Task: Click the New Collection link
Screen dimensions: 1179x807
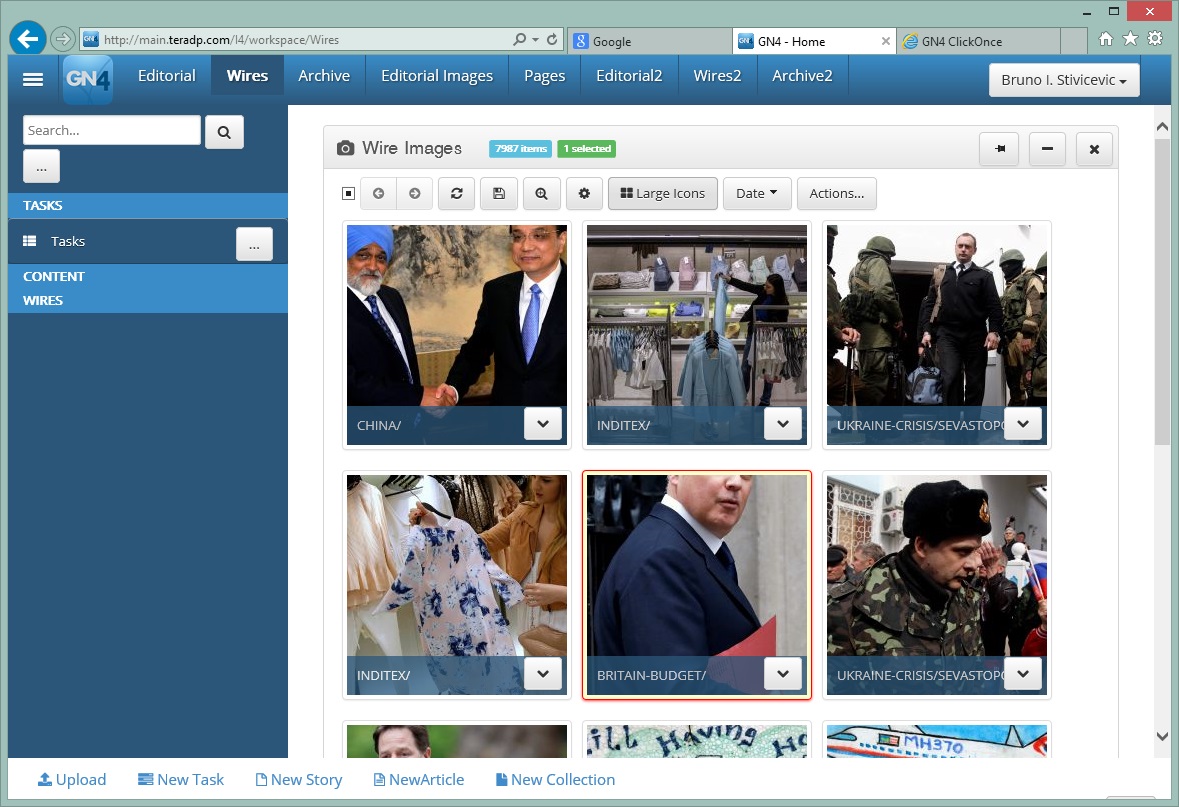Action: point(556,780)
